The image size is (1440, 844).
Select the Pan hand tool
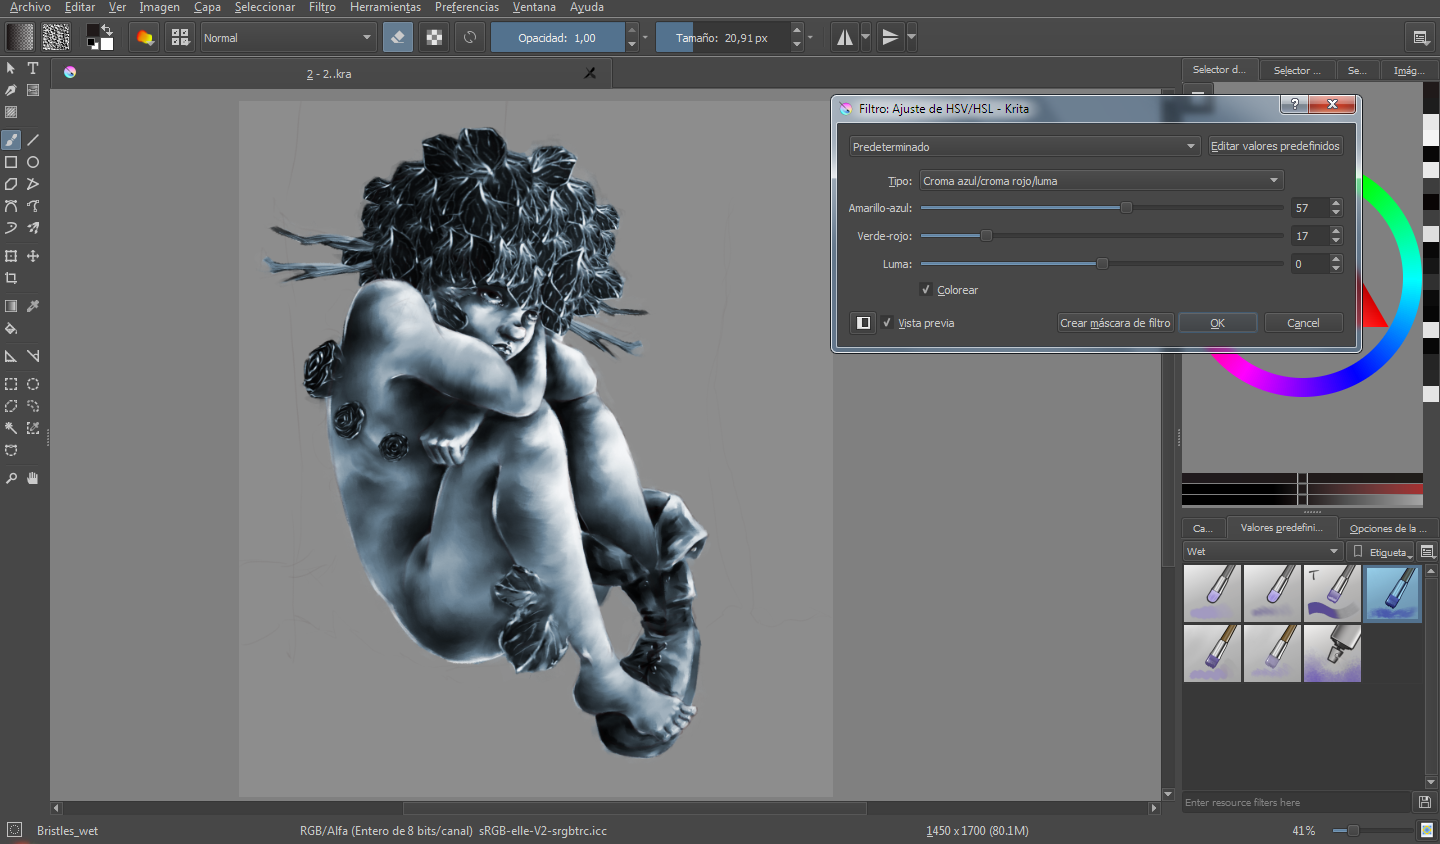click(33, 478)
